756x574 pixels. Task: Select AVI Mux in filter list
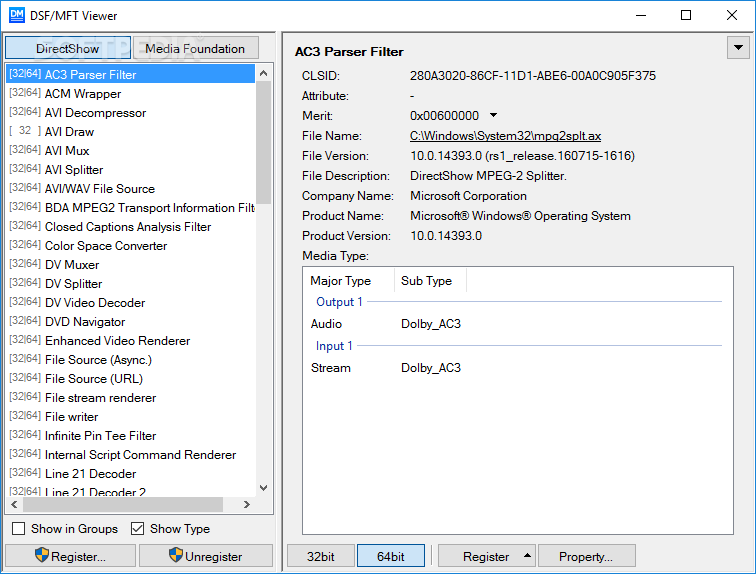pos(130,150)
